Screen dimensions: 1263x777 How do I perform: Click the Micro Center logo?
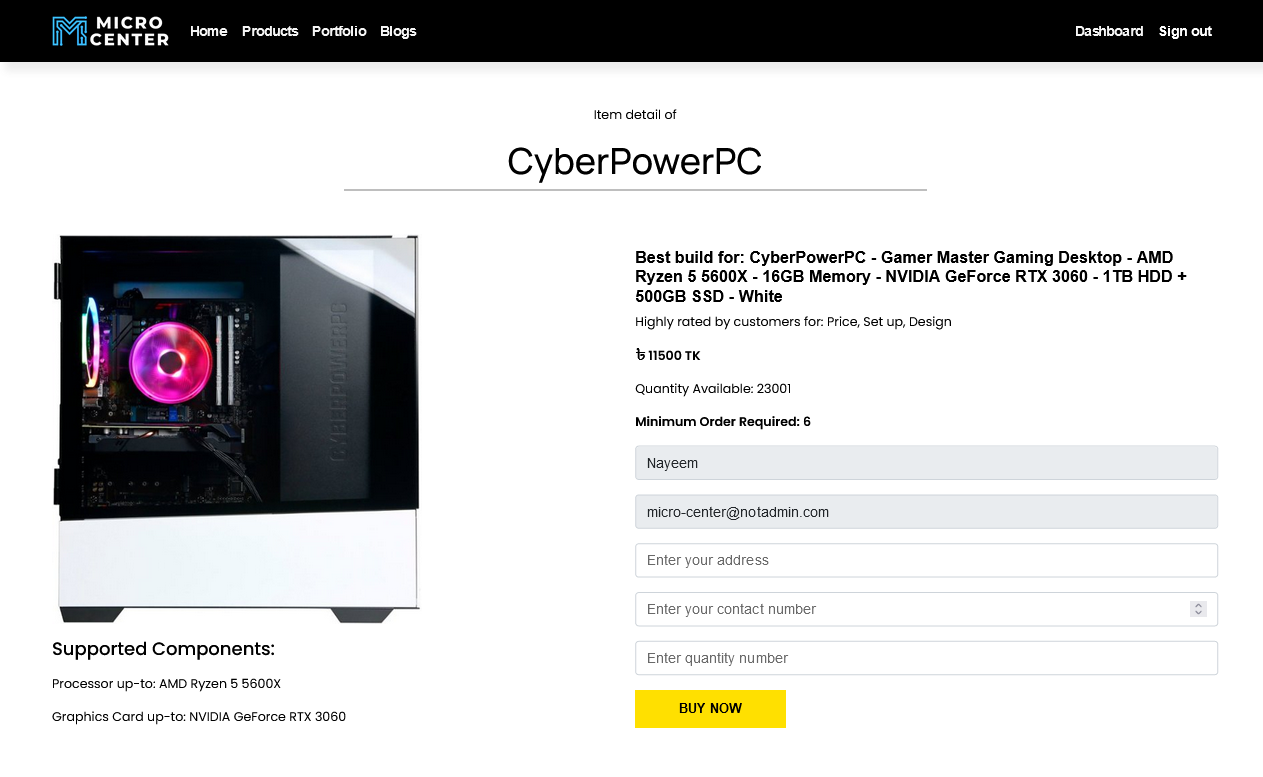pyautogui.click(x=110, y=31)
